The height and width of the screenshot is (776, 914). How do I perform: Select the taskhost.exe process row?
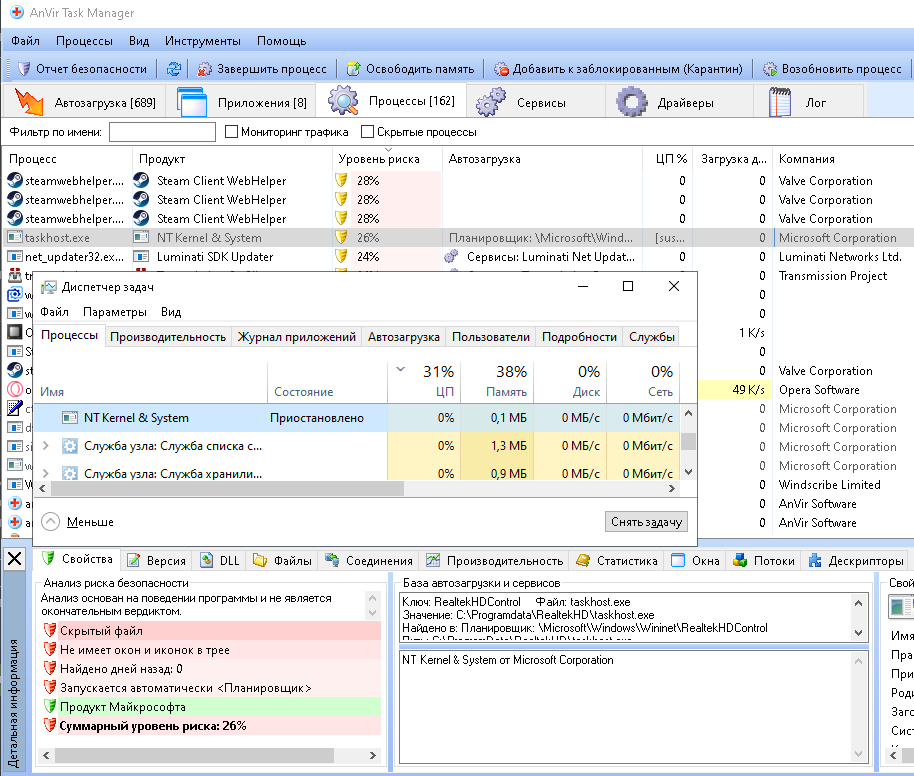pyautogui.click(x=457, y=237)
